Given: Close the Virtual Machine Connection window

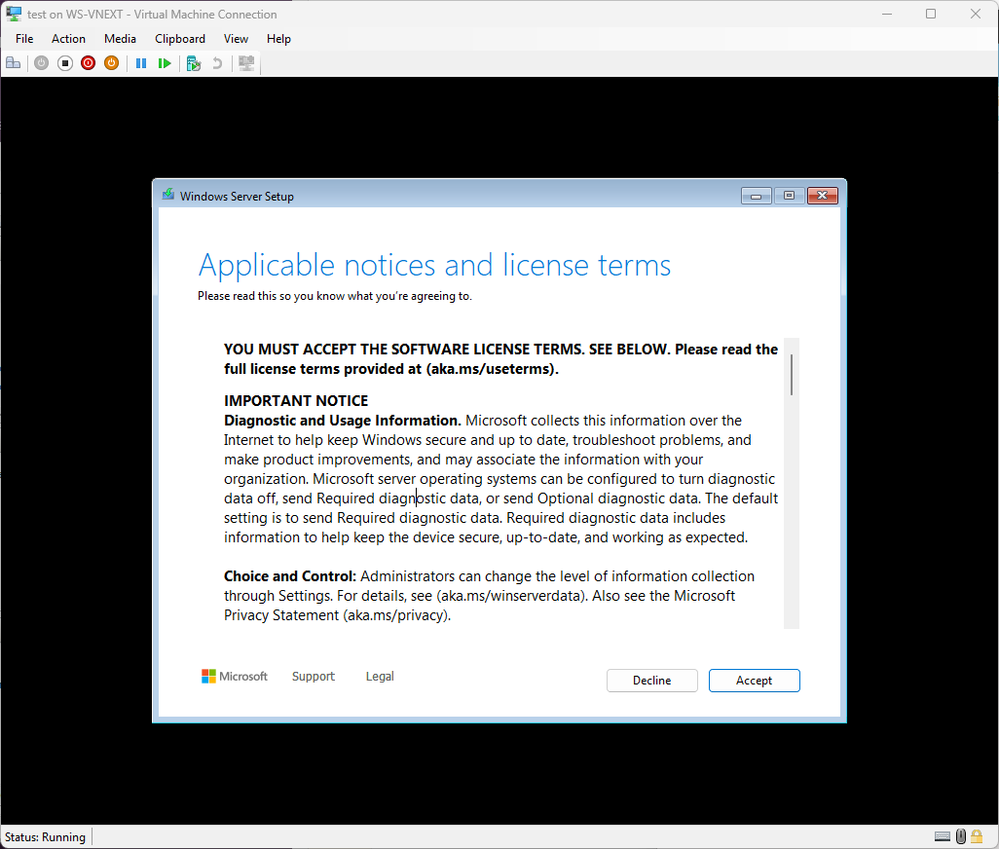Looking at the screenshot, I should point(975,14).
